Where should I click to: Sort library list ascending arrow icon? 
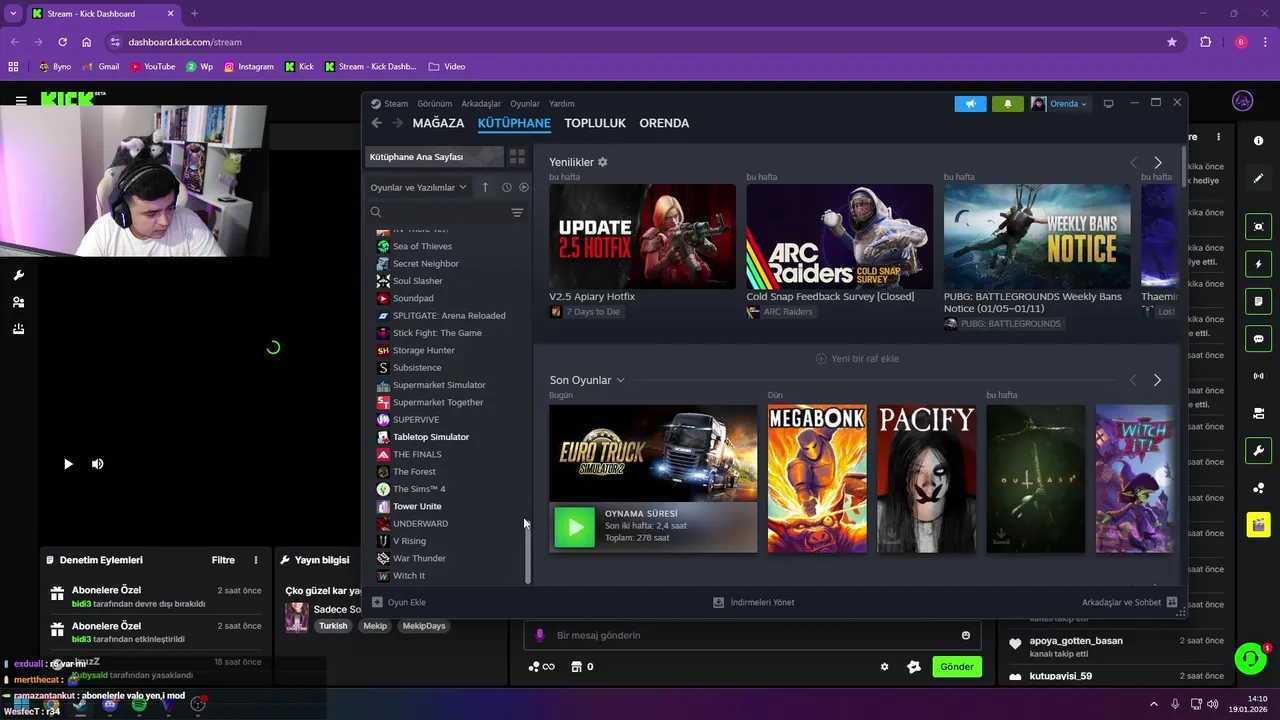tap(485, 187)
